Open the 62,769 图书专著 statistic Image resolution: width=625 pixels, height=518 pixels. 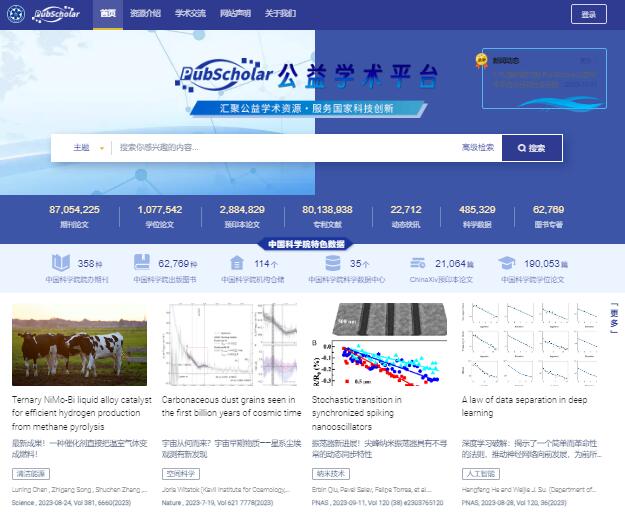(548, 216)
